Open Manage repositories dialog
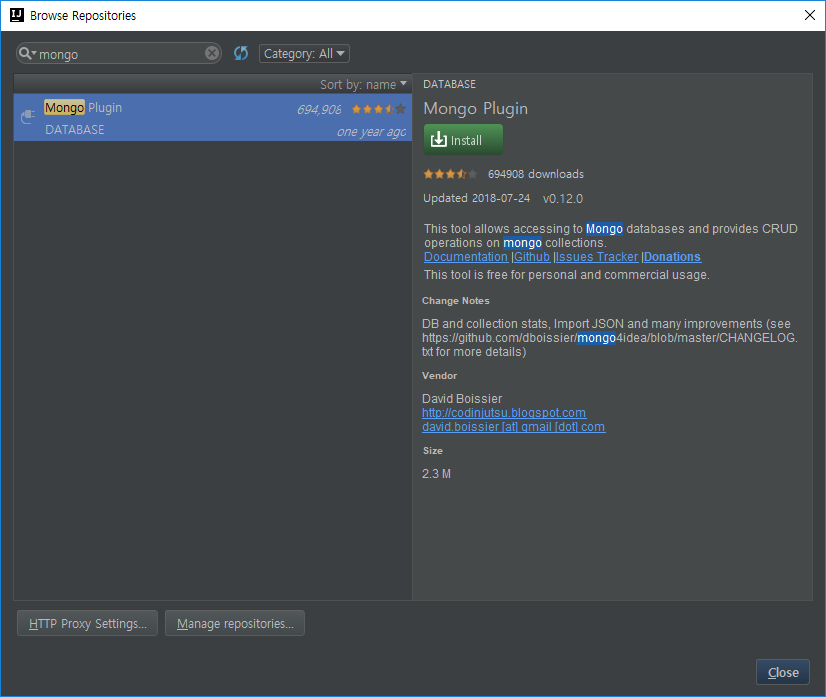This screenshot has width=826, height=697. [x=235, y=623]
